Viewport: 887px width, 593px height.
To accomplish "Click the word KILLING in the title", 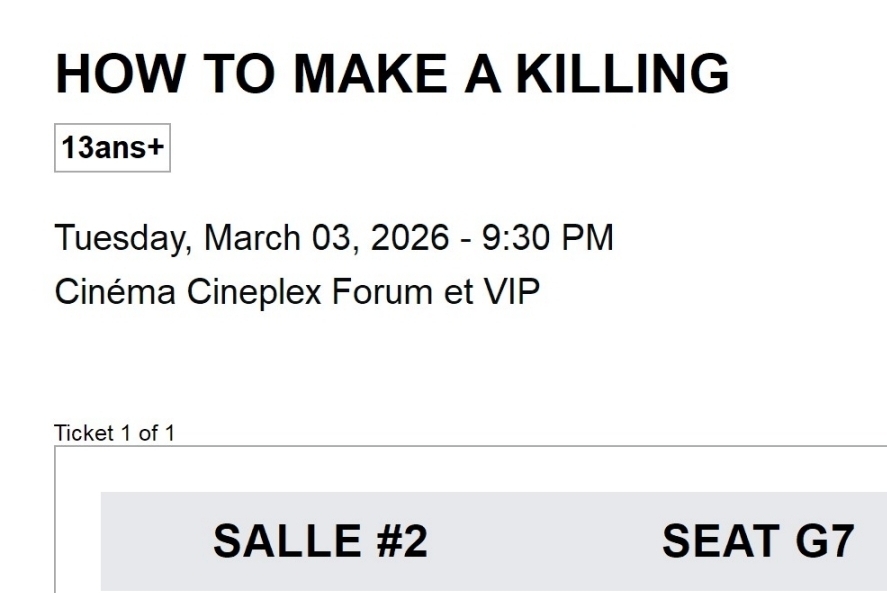I will [x=623, y=75].
